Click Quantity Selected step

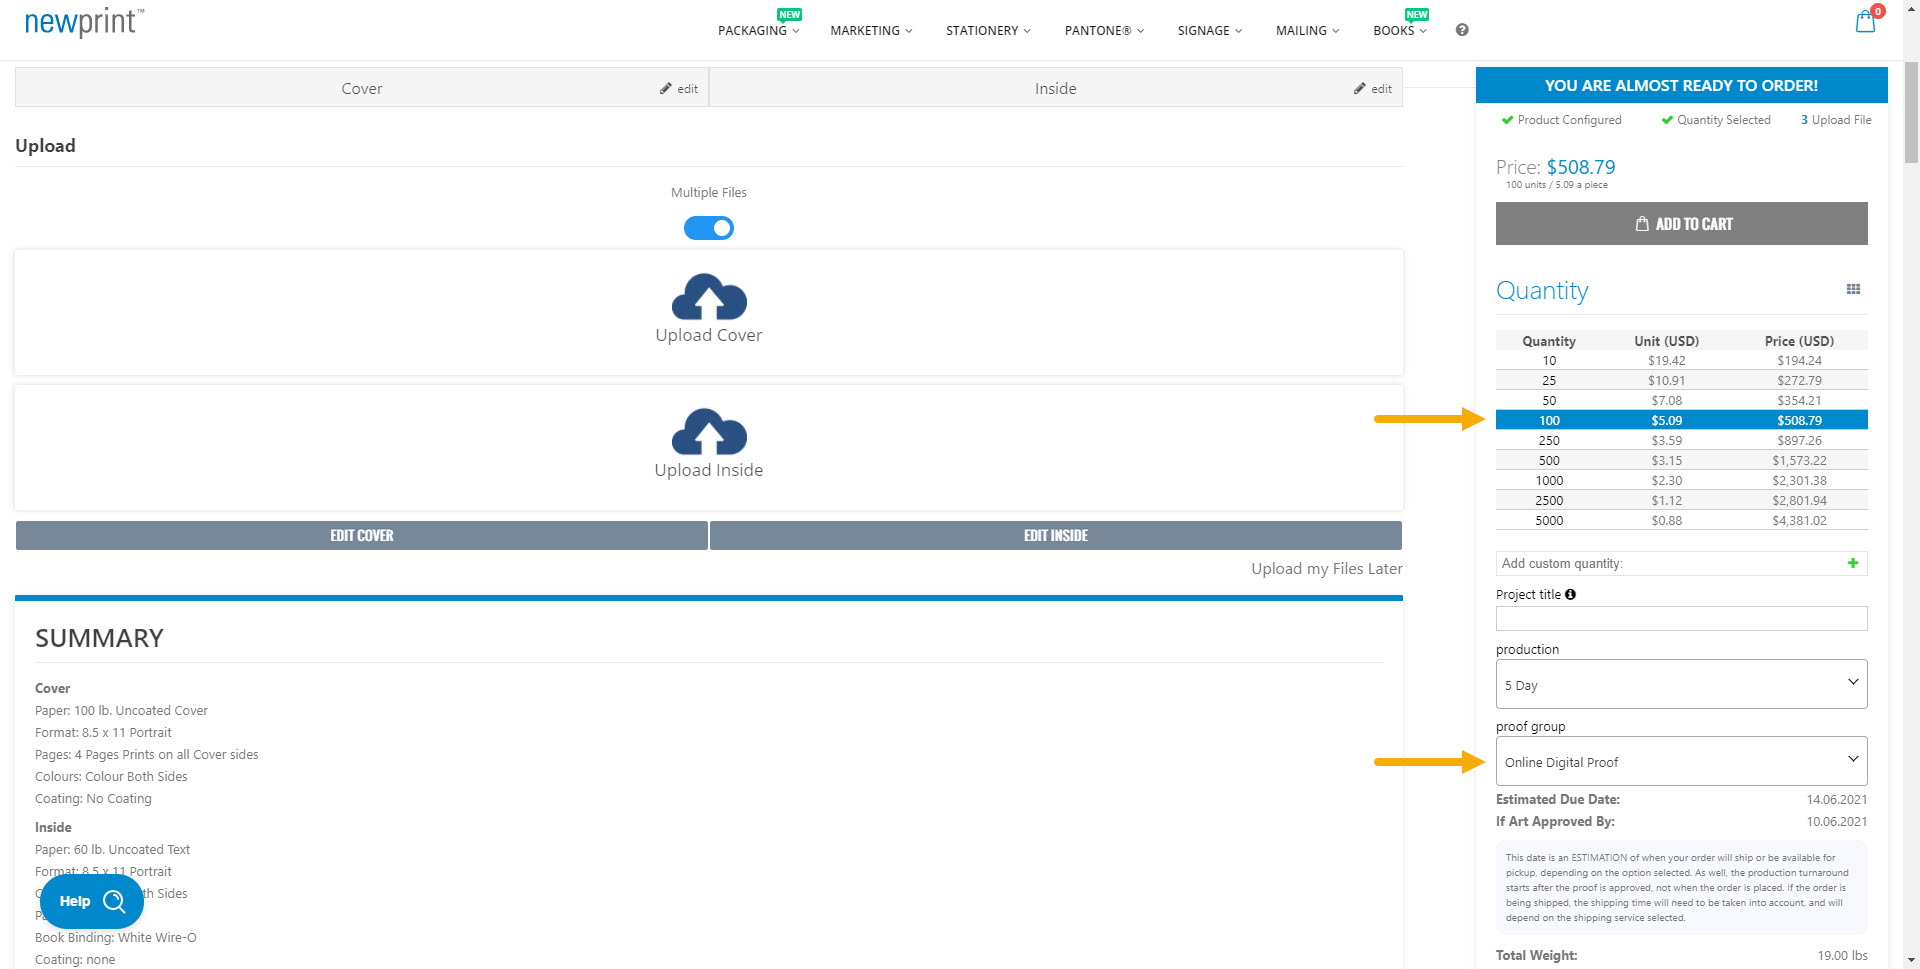(x=1716, y=120)
